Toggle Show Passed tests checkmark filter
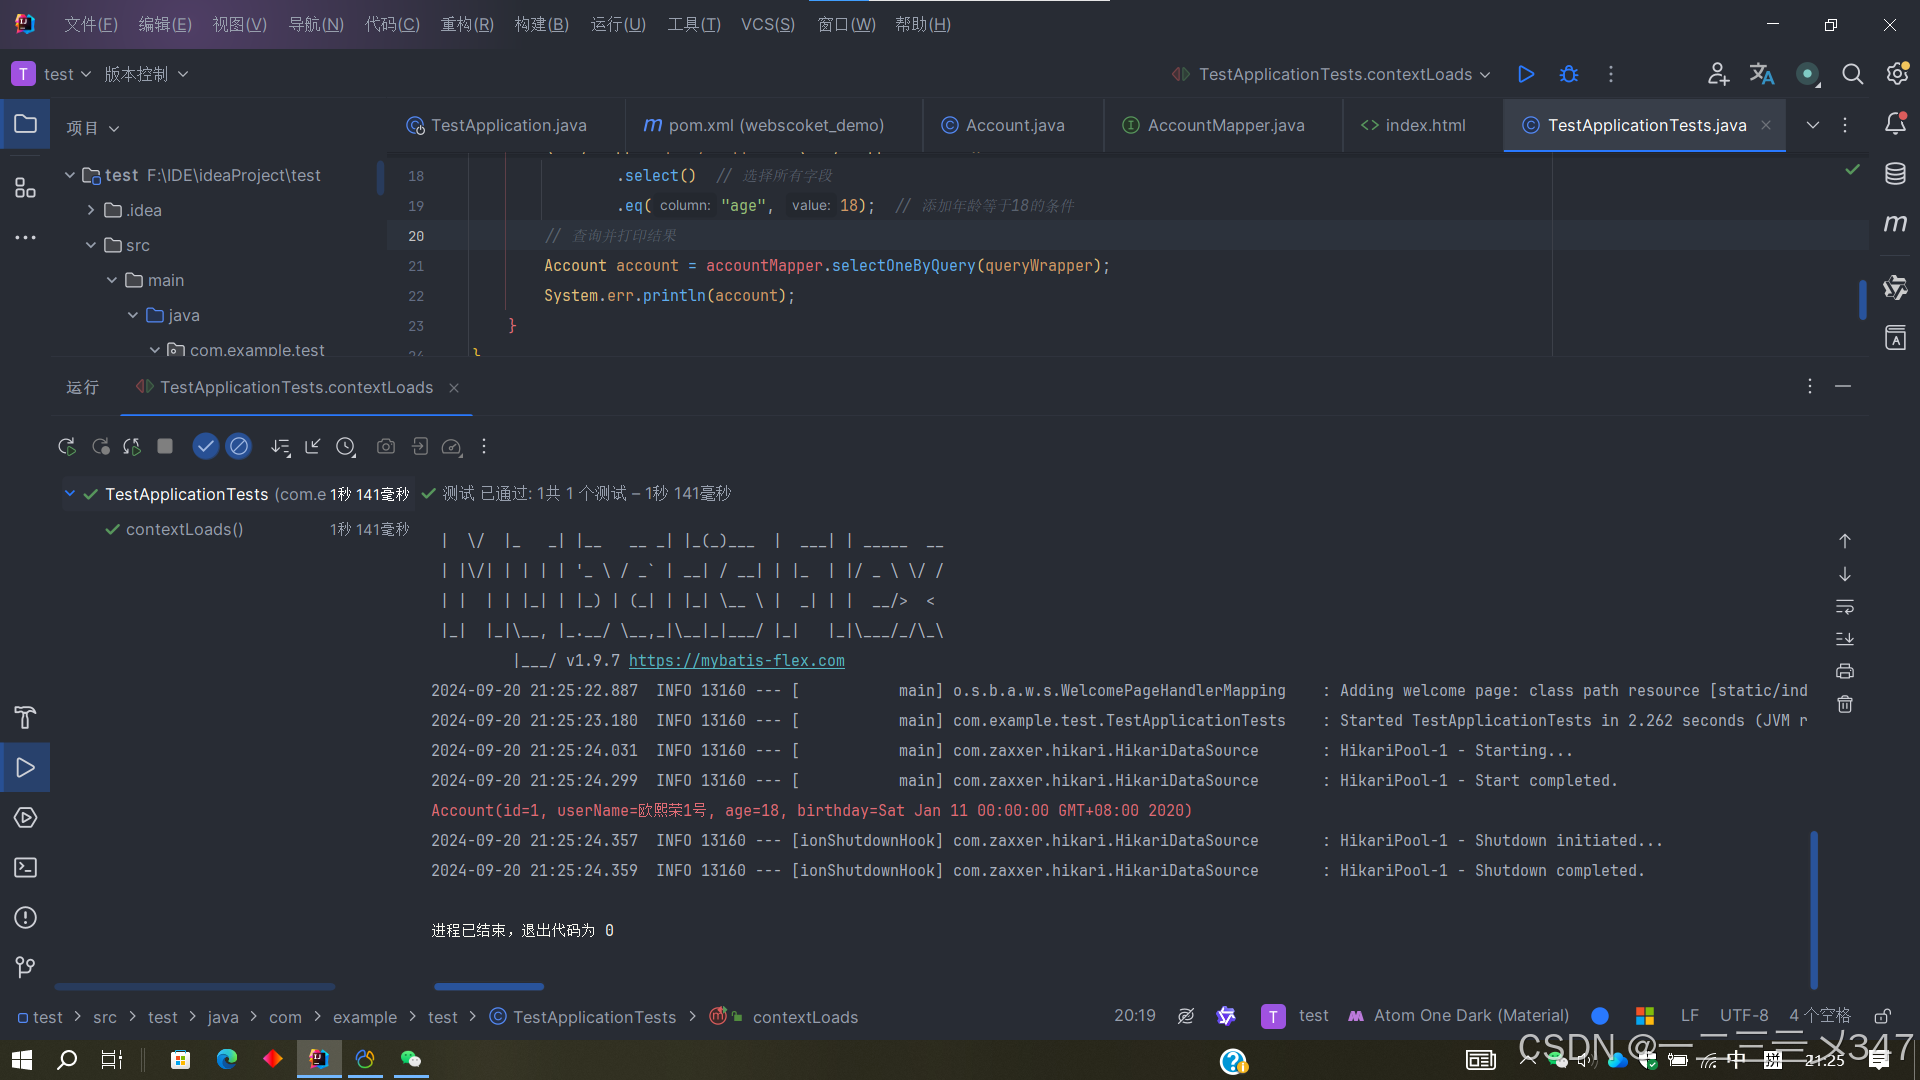Image resolution: width=1920 pixels, height=1080 pixels. click(205, 446)
